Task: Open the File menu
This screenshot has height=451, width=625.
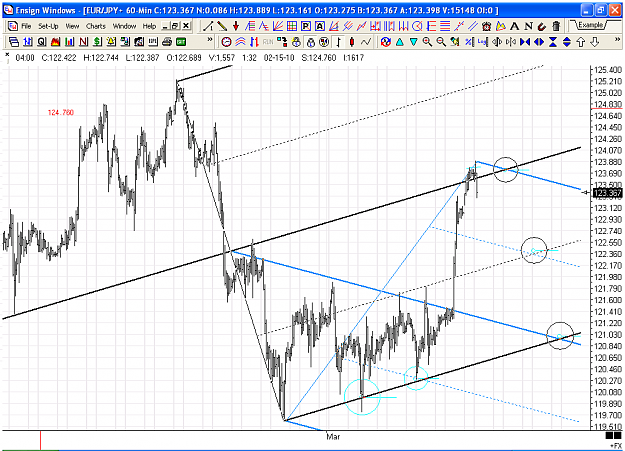Action: [26, 26]
